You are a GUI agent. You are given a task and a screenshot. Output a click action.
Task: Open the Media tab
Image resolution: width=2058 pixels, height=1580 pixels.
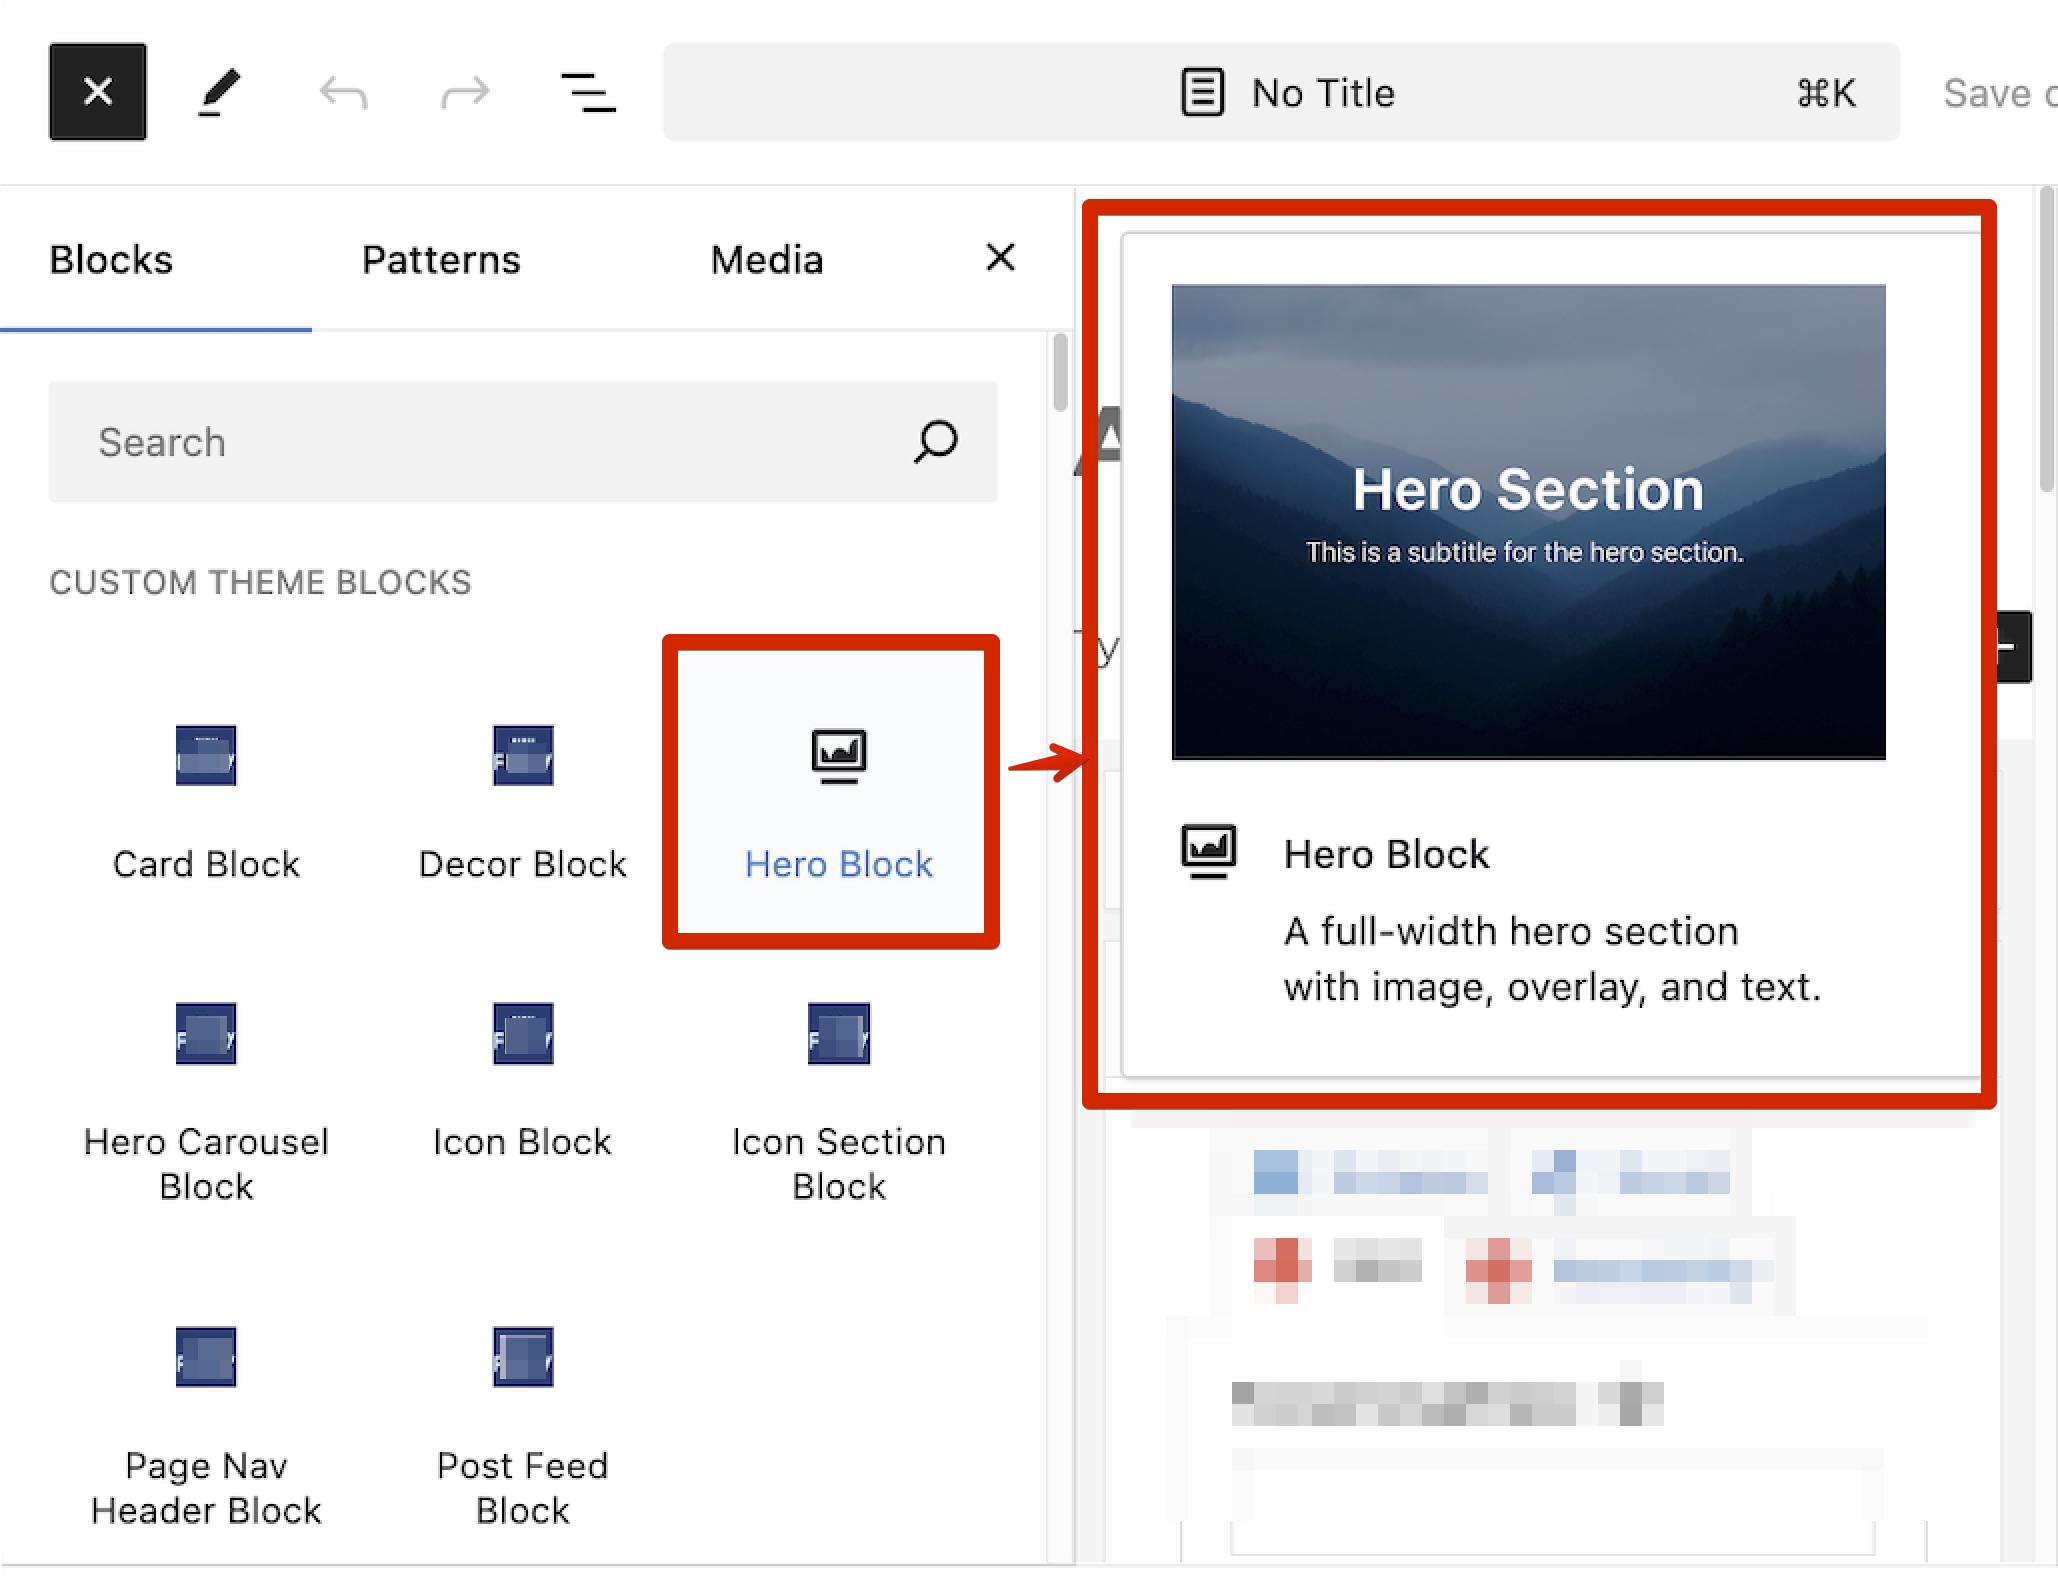pyautogui.click(x=766, y=260)
